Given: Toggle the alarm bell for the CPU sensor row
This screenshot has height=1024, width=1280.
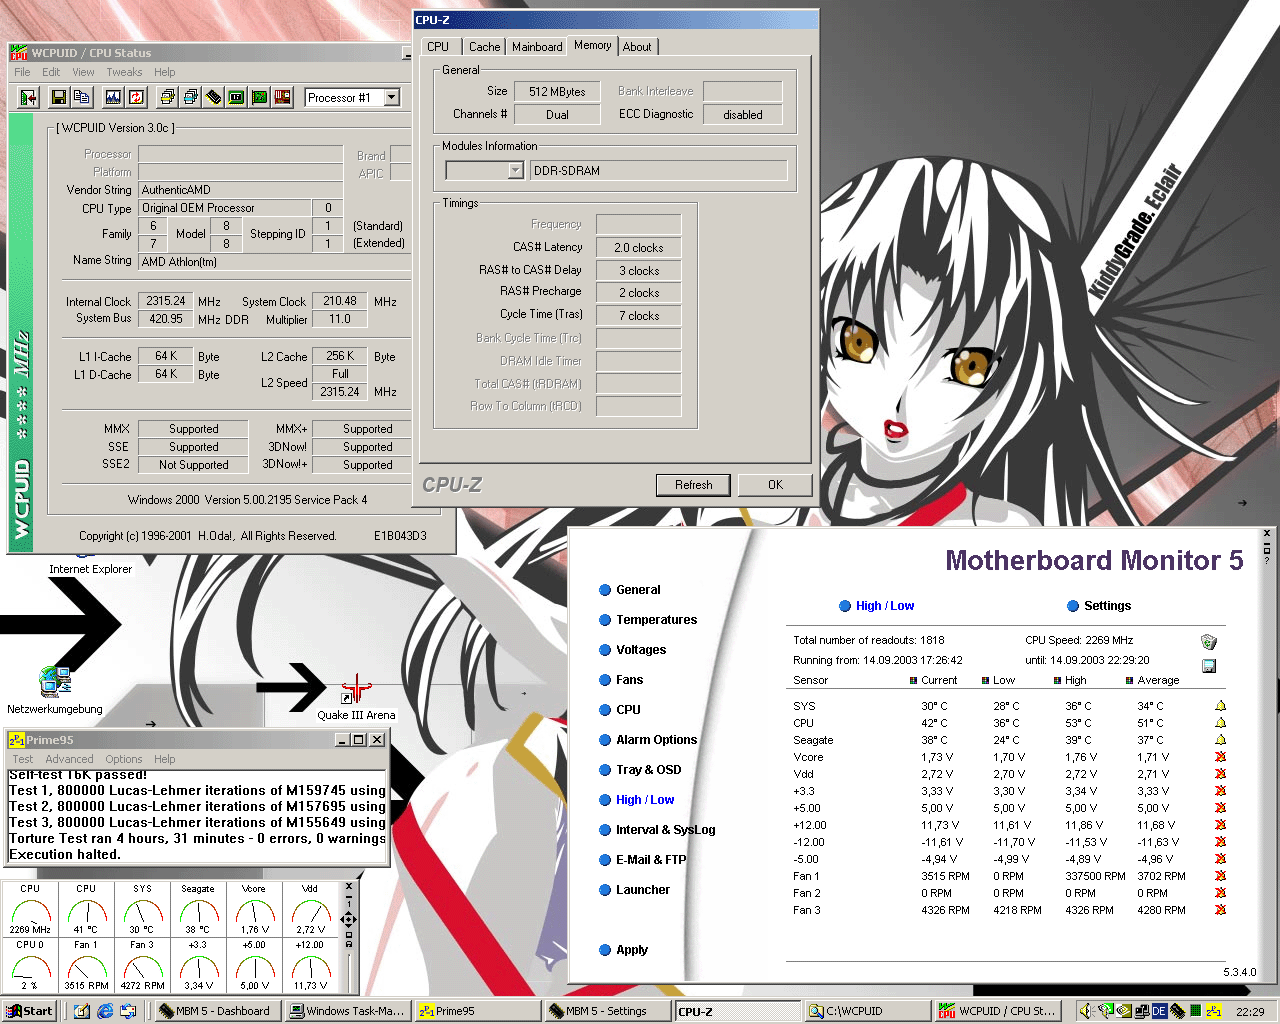Looking at the screenshot, I should tap(1220, 723).
